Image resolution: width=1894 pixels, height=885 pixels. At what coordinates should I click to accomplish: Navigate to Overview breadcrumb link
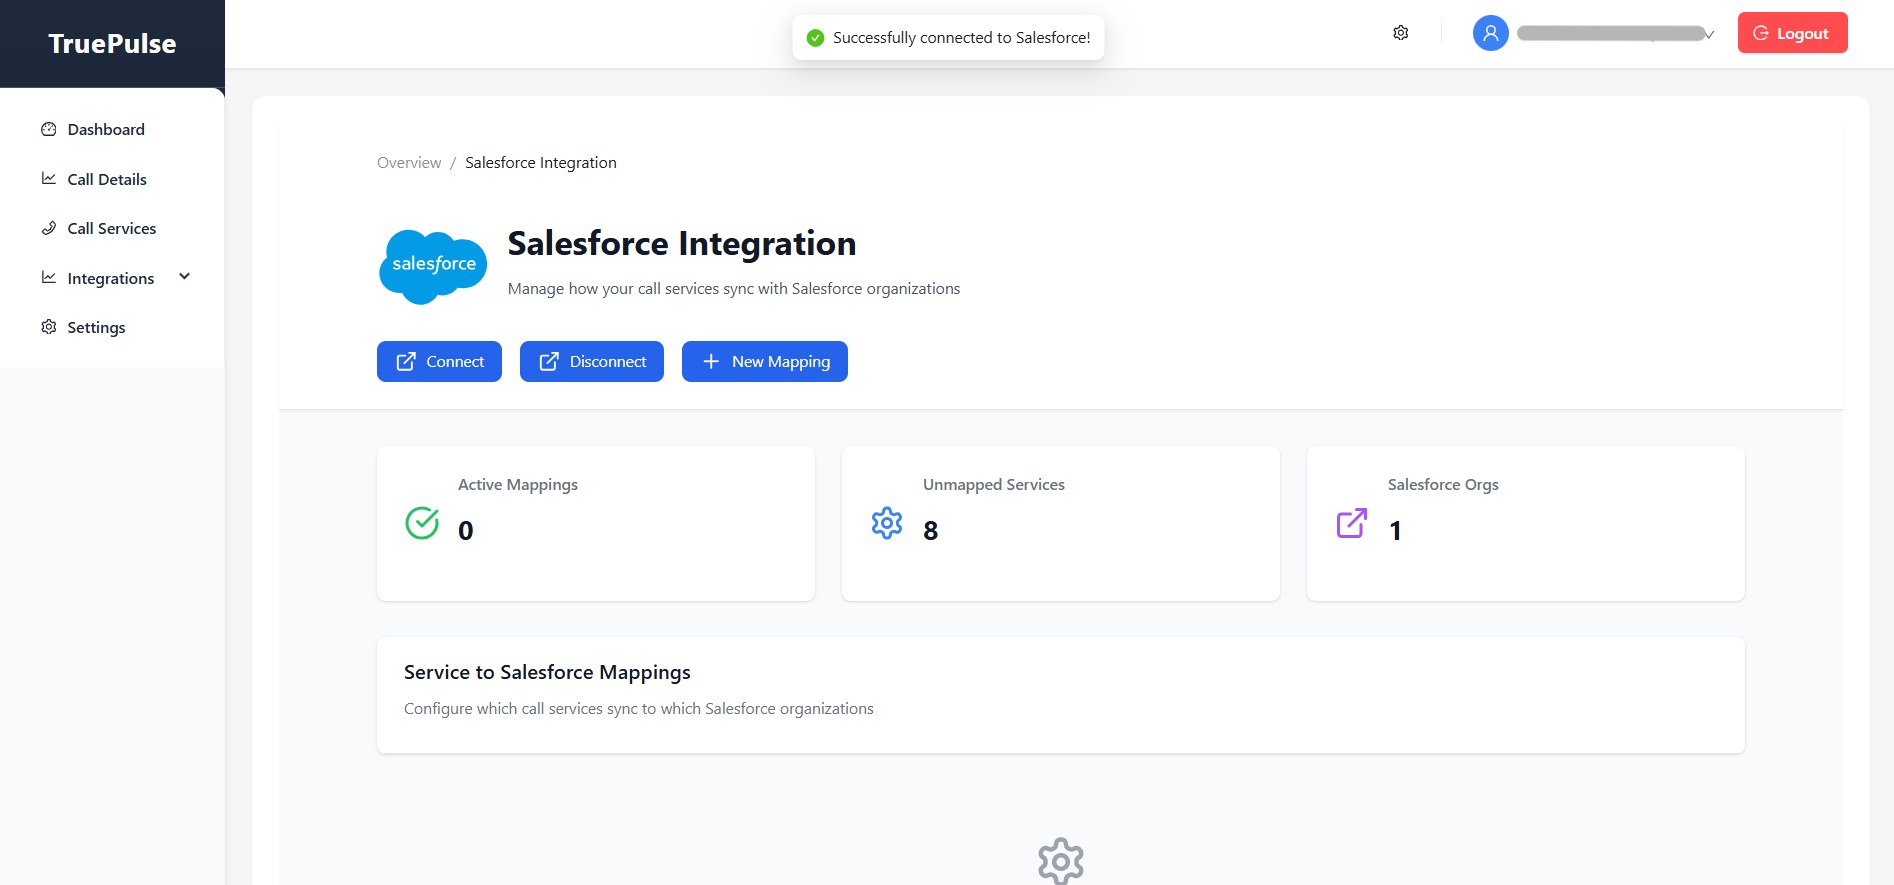[408, 163]
